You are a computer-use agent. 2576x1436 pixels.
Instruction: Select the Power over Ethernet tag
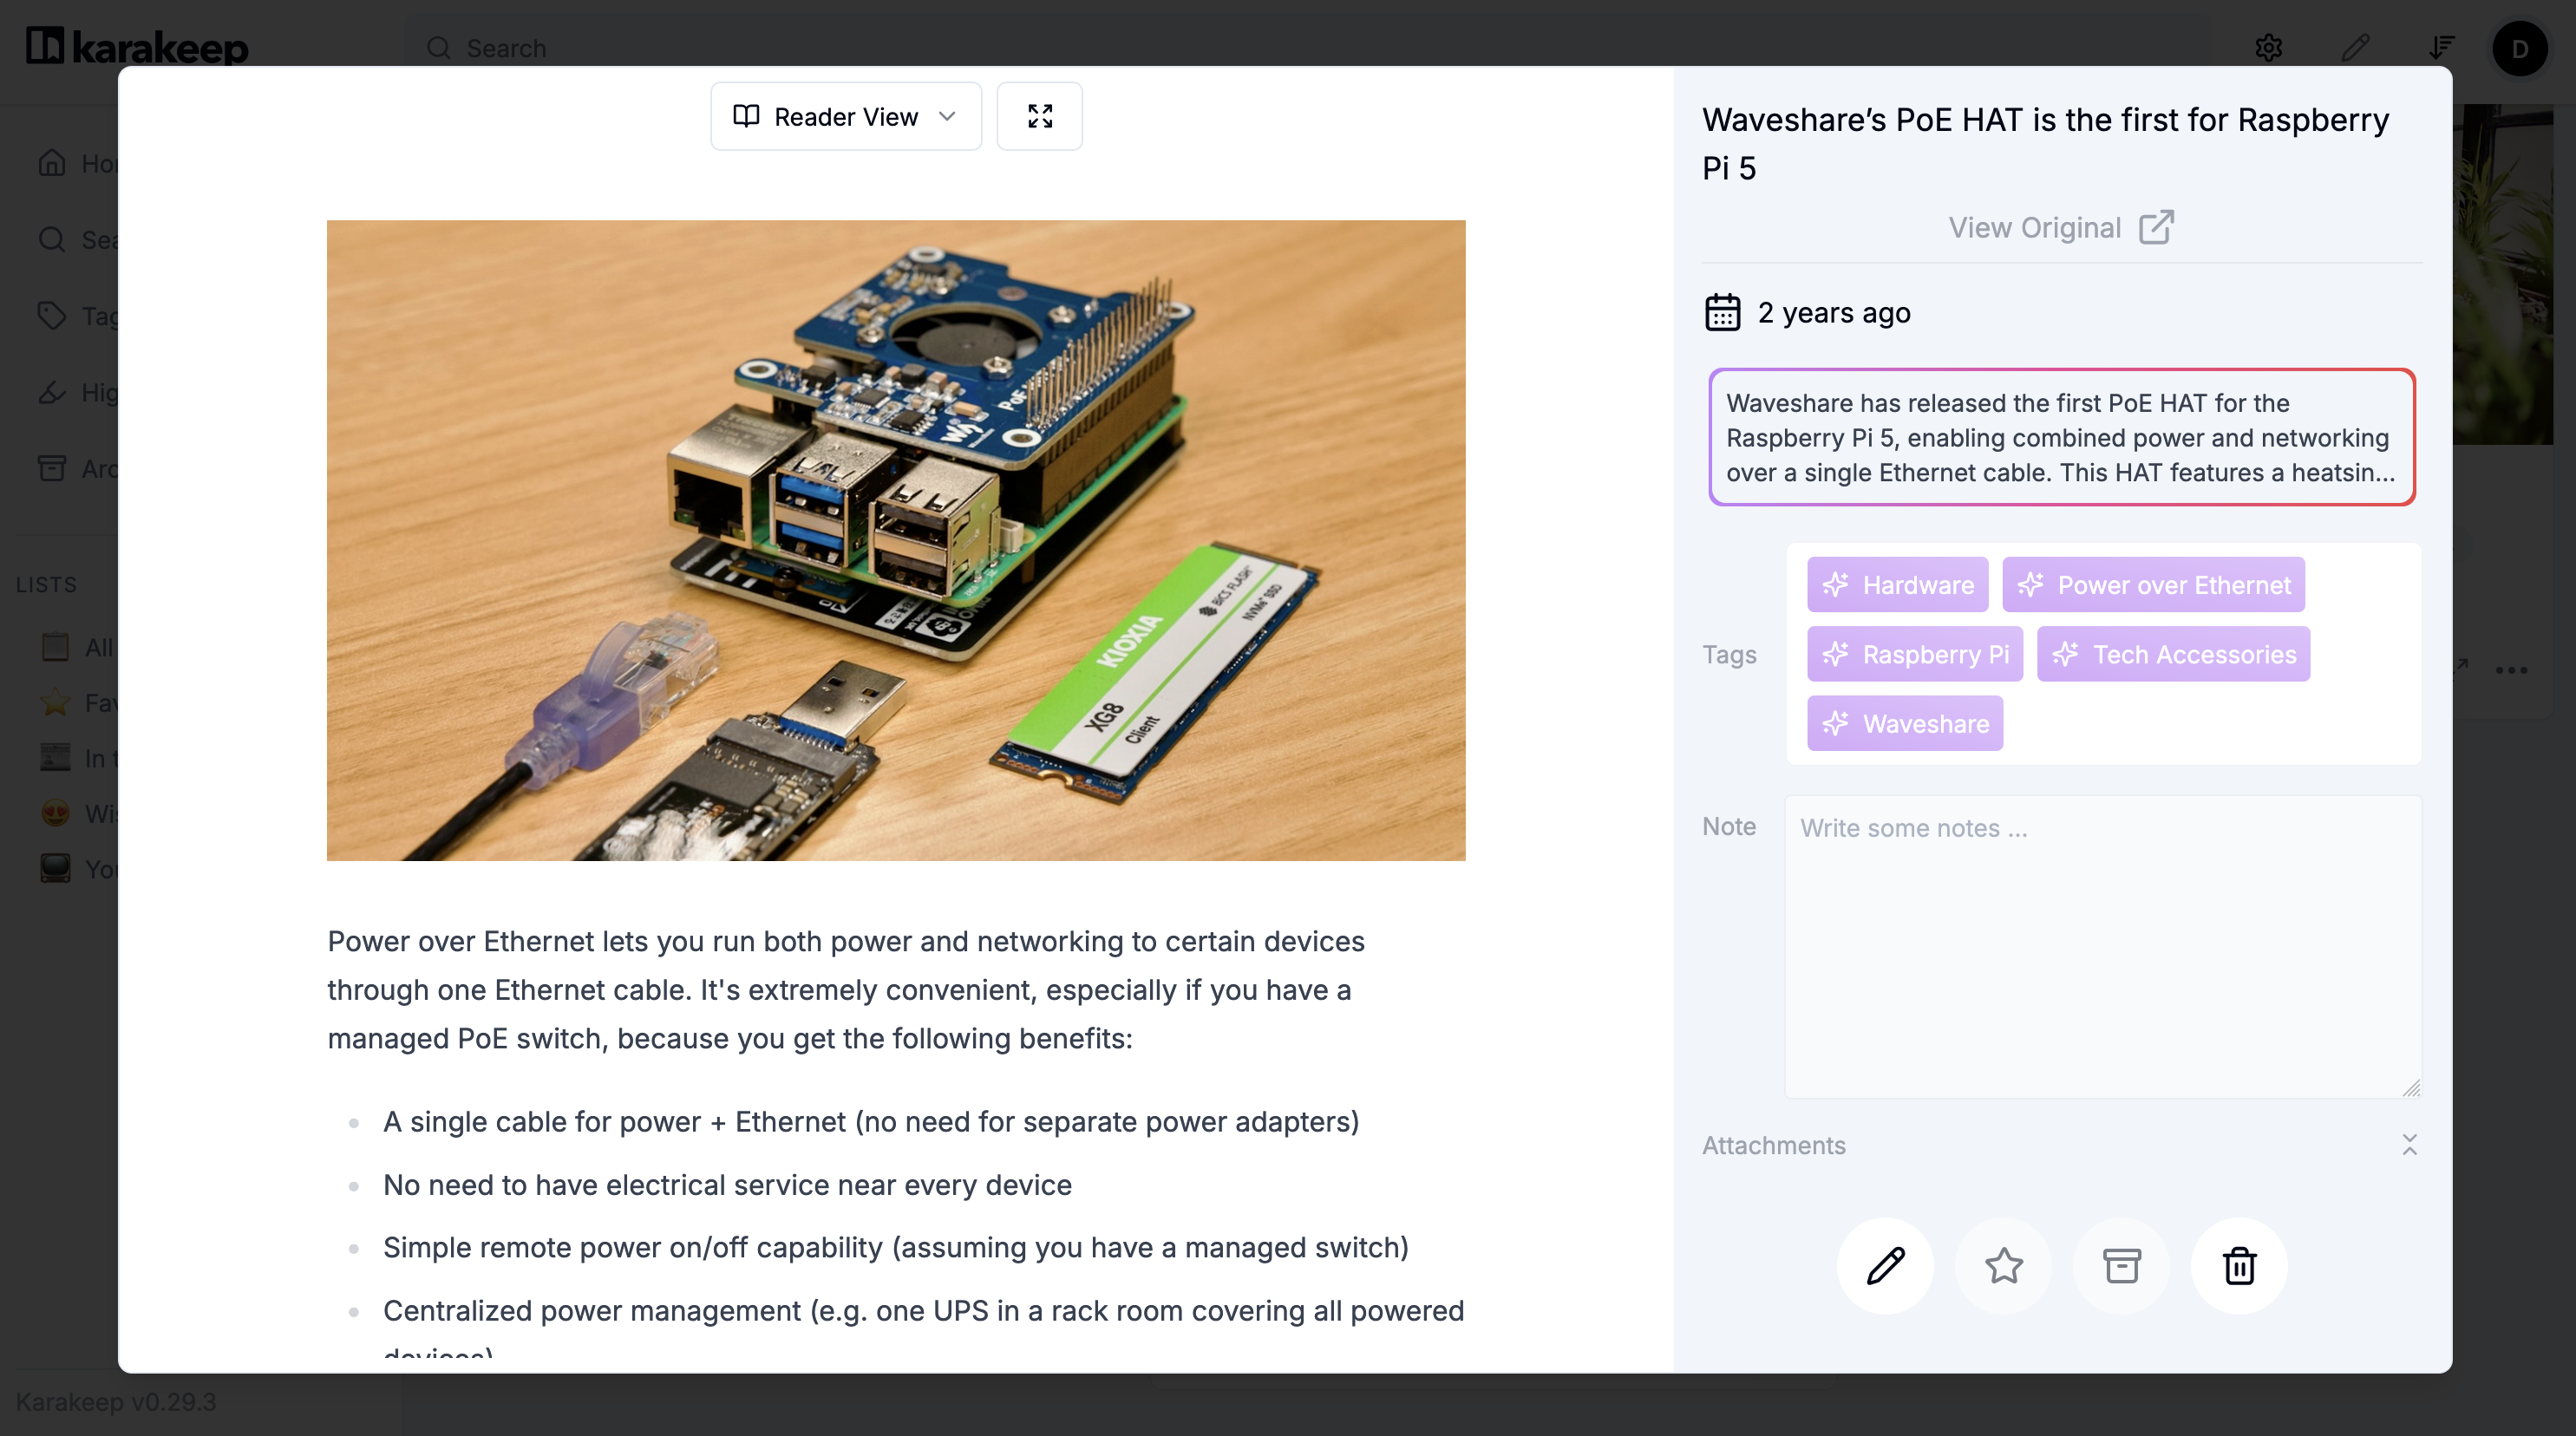click(x=2153, y=585)
